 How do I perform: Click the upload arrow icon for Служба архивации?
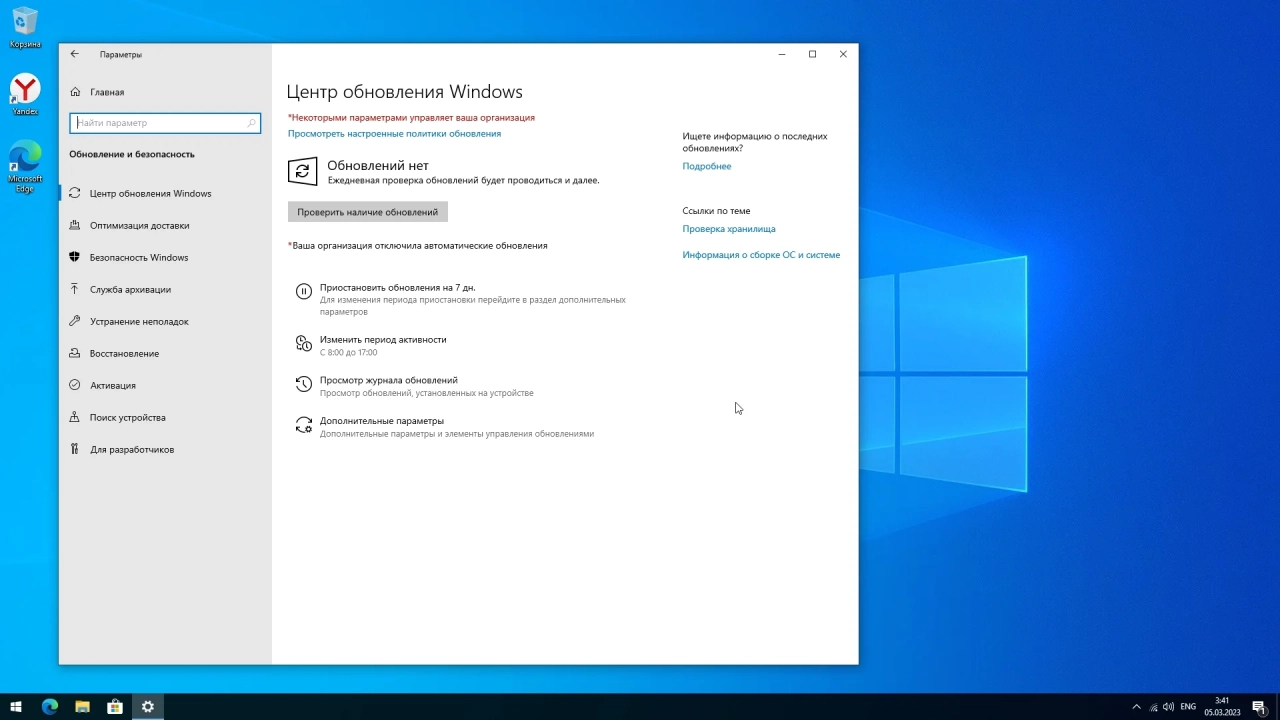pos(75,289)
